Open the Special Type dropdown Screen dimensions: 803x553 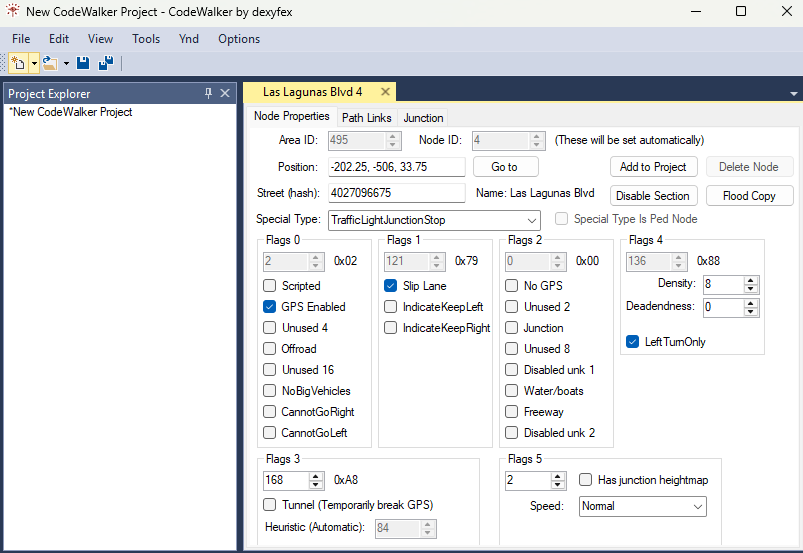point(530,220)
